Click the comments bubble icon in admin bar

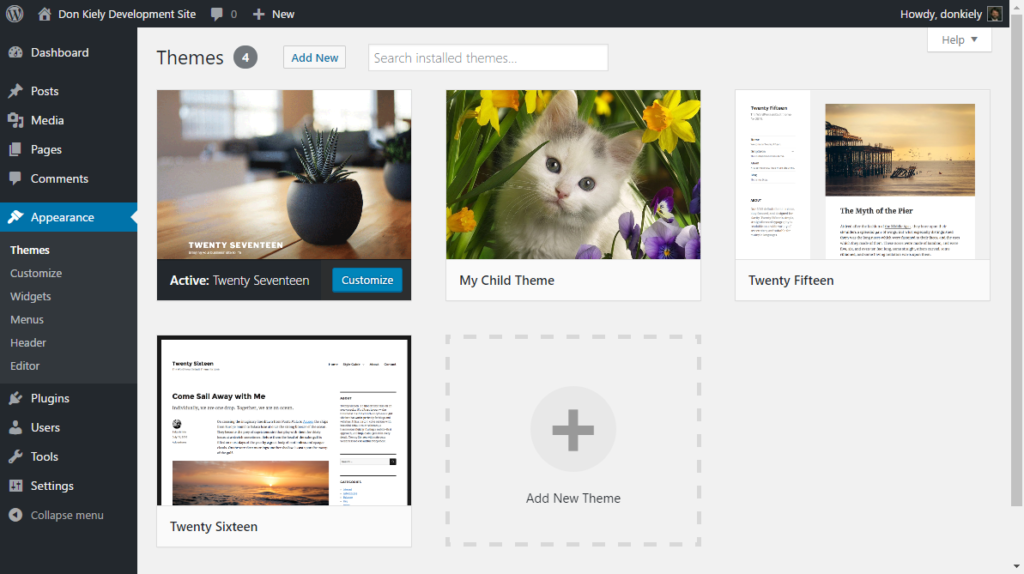(217, 14)
